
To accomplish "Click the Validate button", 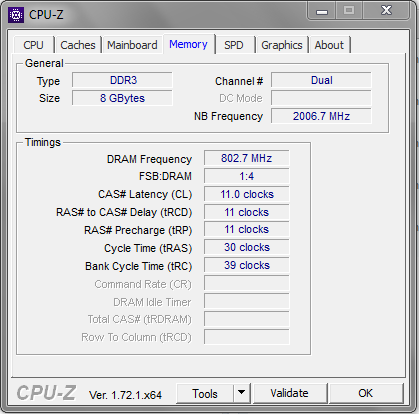I will pos(289,393).
